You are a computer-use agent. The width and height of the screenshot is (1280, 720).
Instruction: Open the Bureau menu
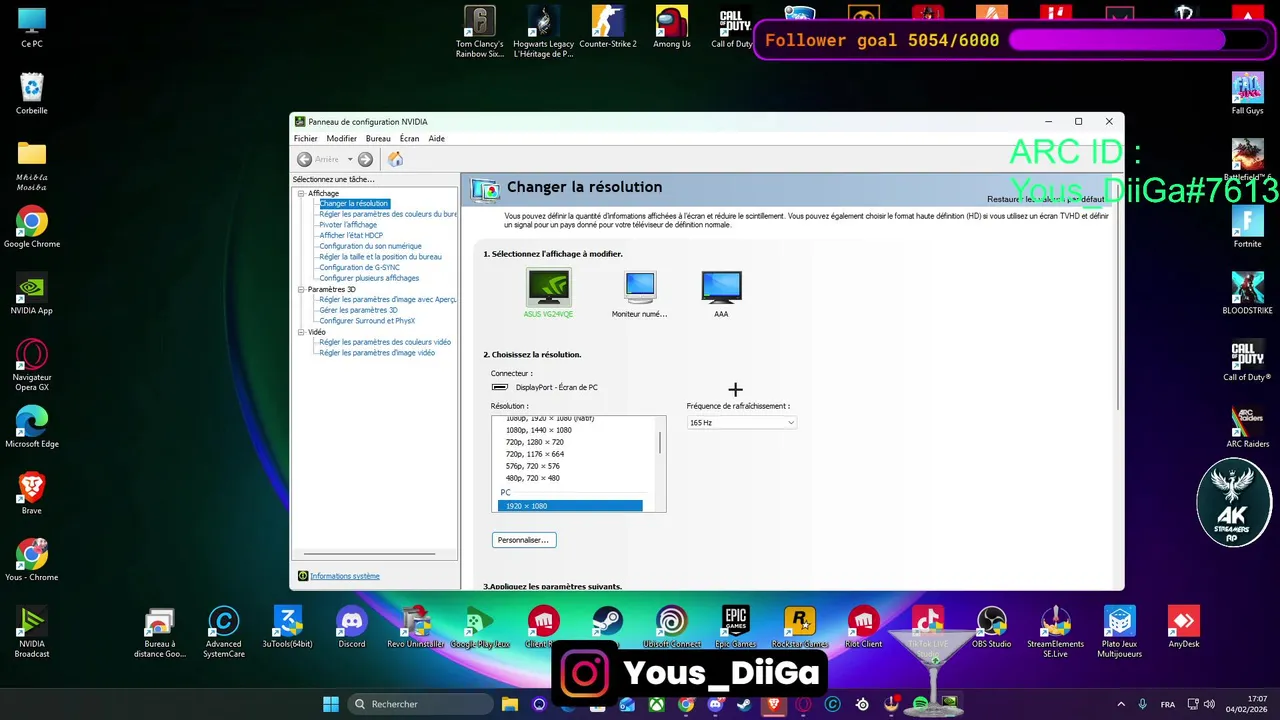click(378, 138)
